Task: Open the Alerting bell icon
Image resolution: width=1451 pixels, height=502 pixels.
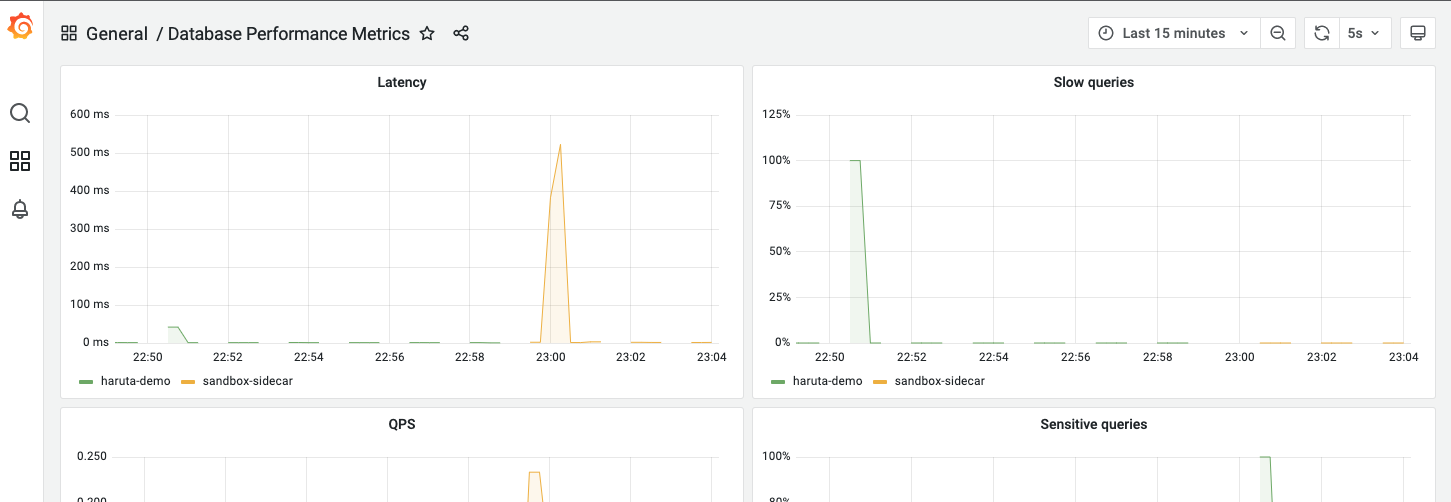Action: tap(20, 209)
